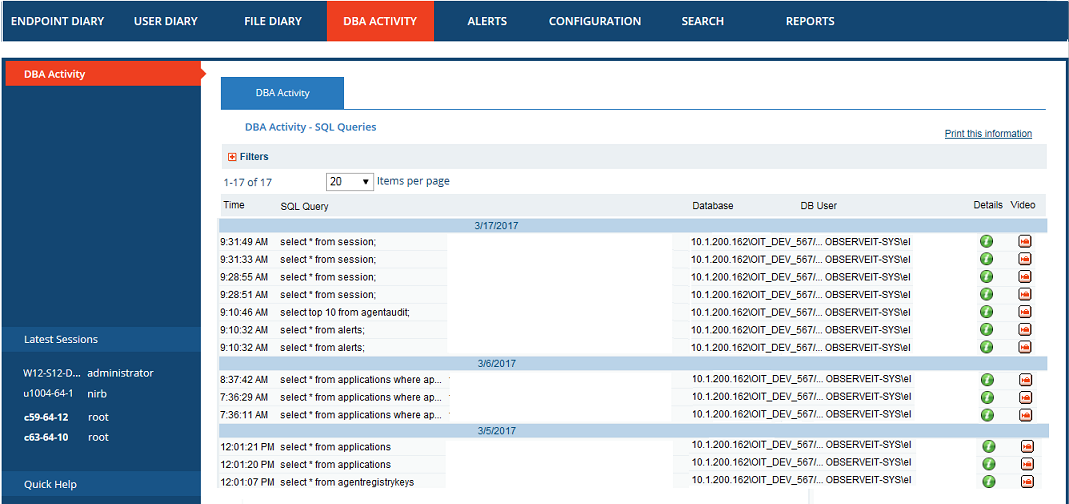Select the c59-64-12 root session
Screen dimensions: 1069x504
coord(66,417)
